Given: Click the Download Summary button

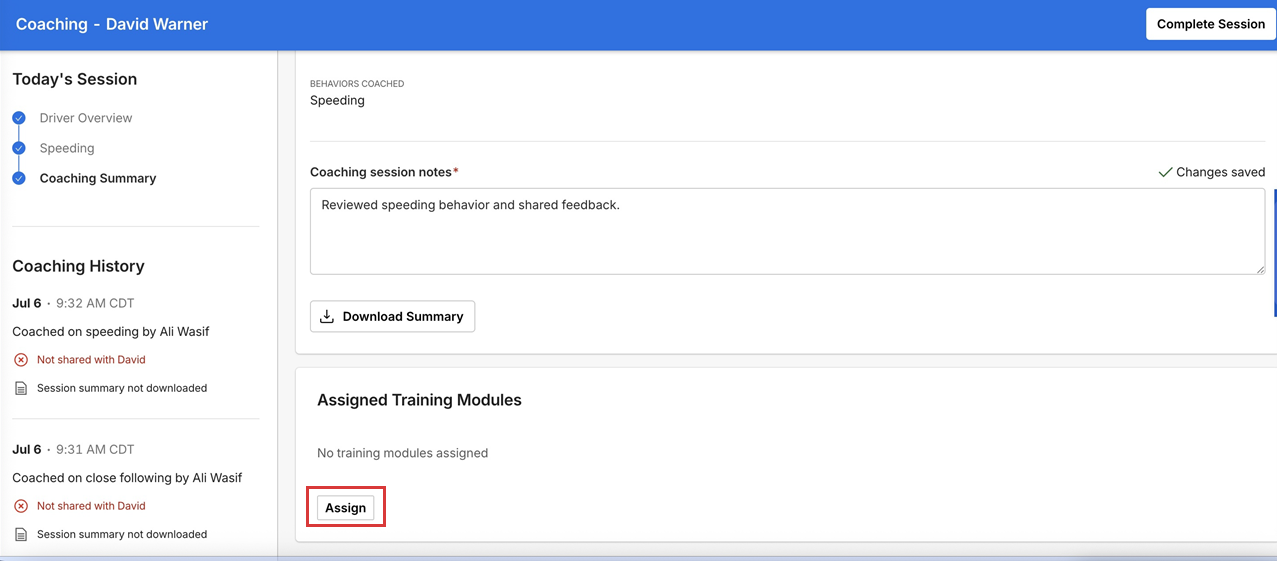Looking at the screenshot, I should pos(393,317).
